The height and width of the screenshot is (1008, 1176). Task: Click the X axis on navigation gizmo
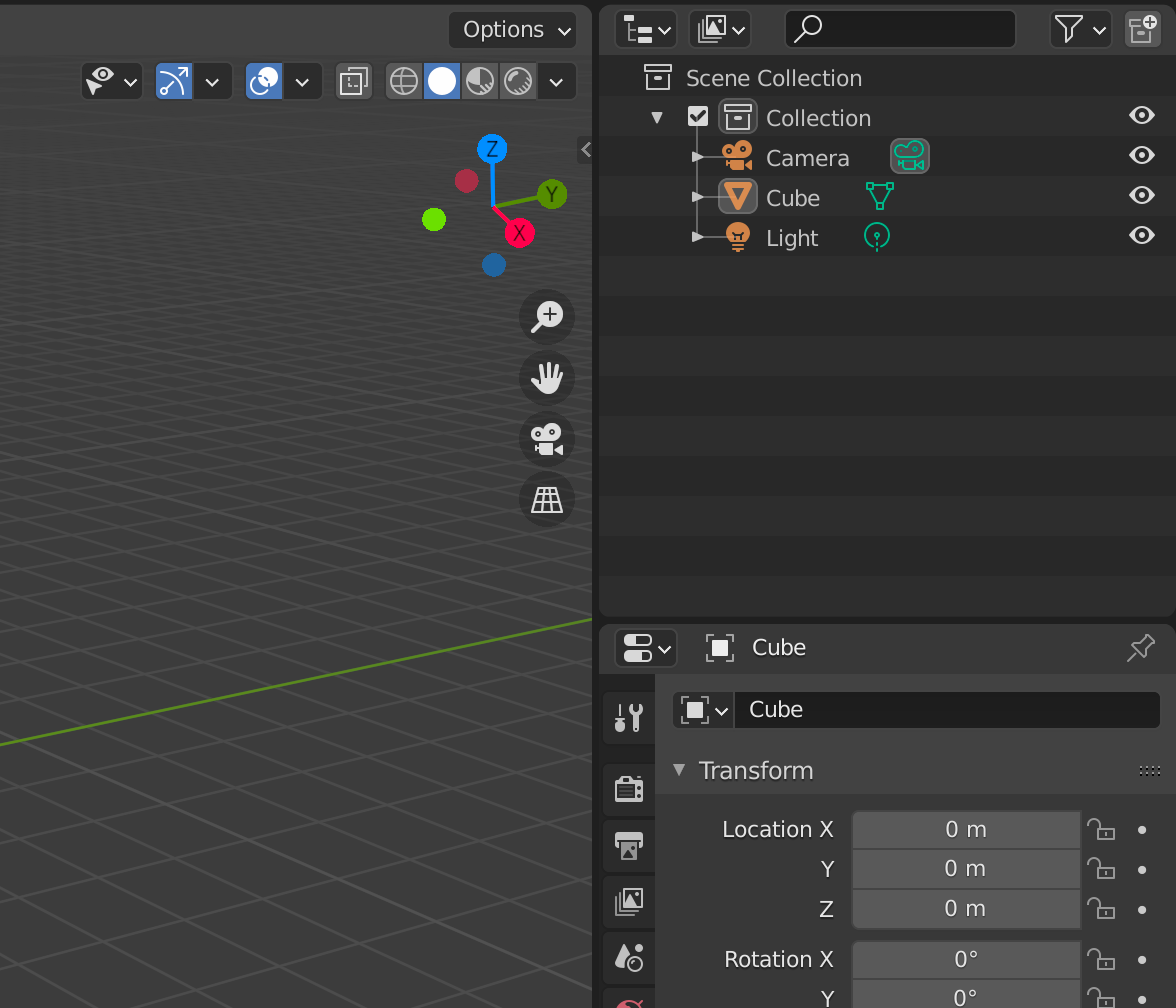519,233
